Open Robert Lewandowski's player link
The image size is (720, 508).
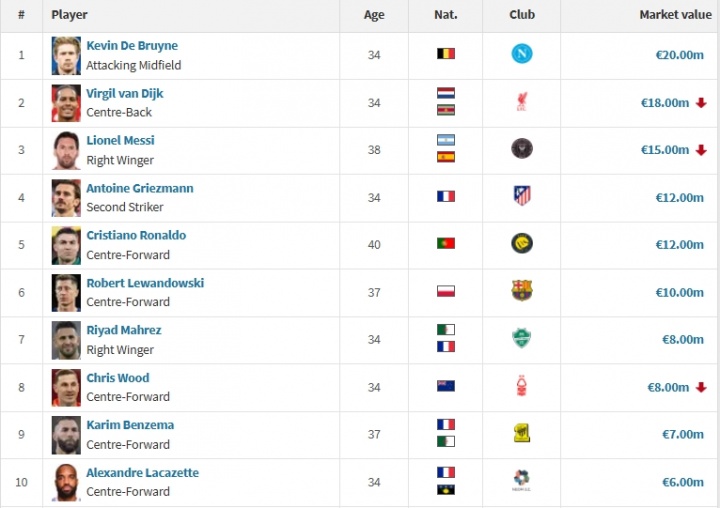[145, 283]
